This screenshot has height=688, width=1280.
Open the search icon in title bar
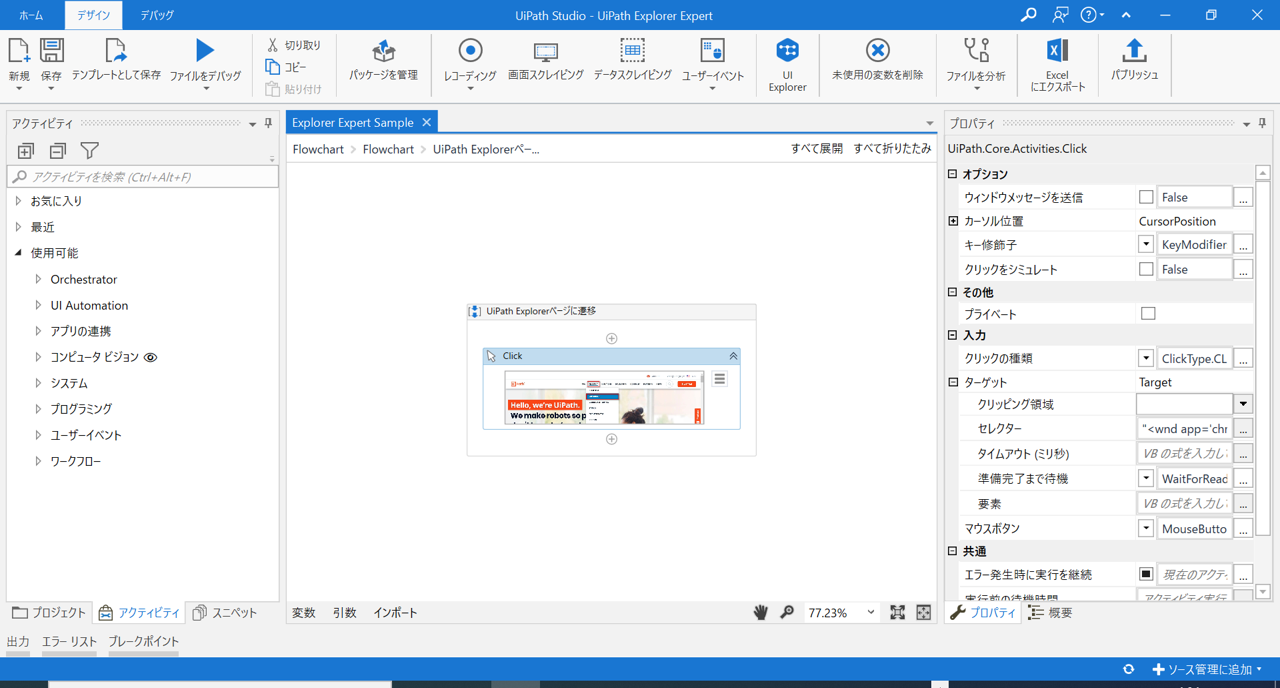[1028, 15]
